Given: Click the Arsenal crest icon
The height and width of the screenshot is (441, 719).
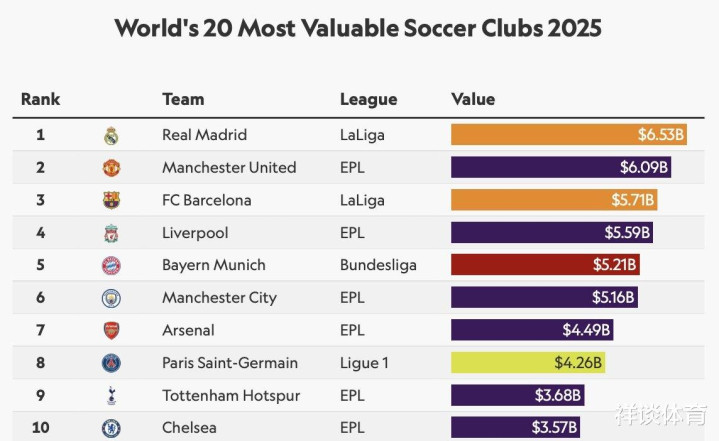Looking at the screenshot, I should tap(111, 331).
